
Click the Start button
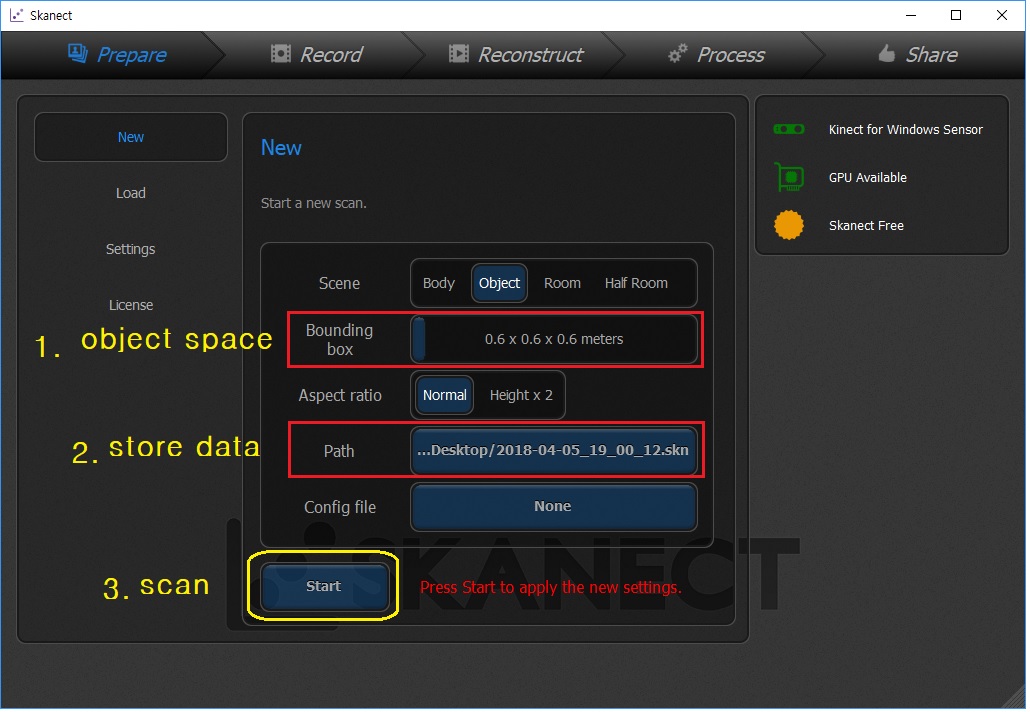coord(324,587)
